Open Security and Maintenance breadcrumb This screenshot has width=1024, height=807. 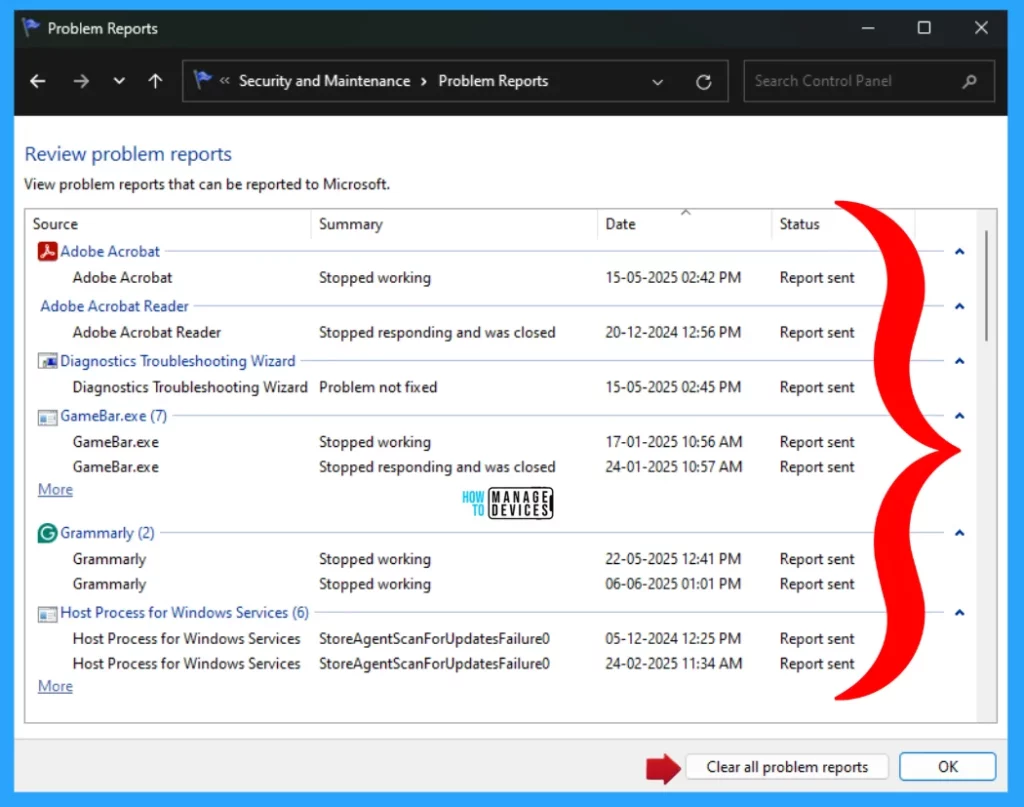325,81
